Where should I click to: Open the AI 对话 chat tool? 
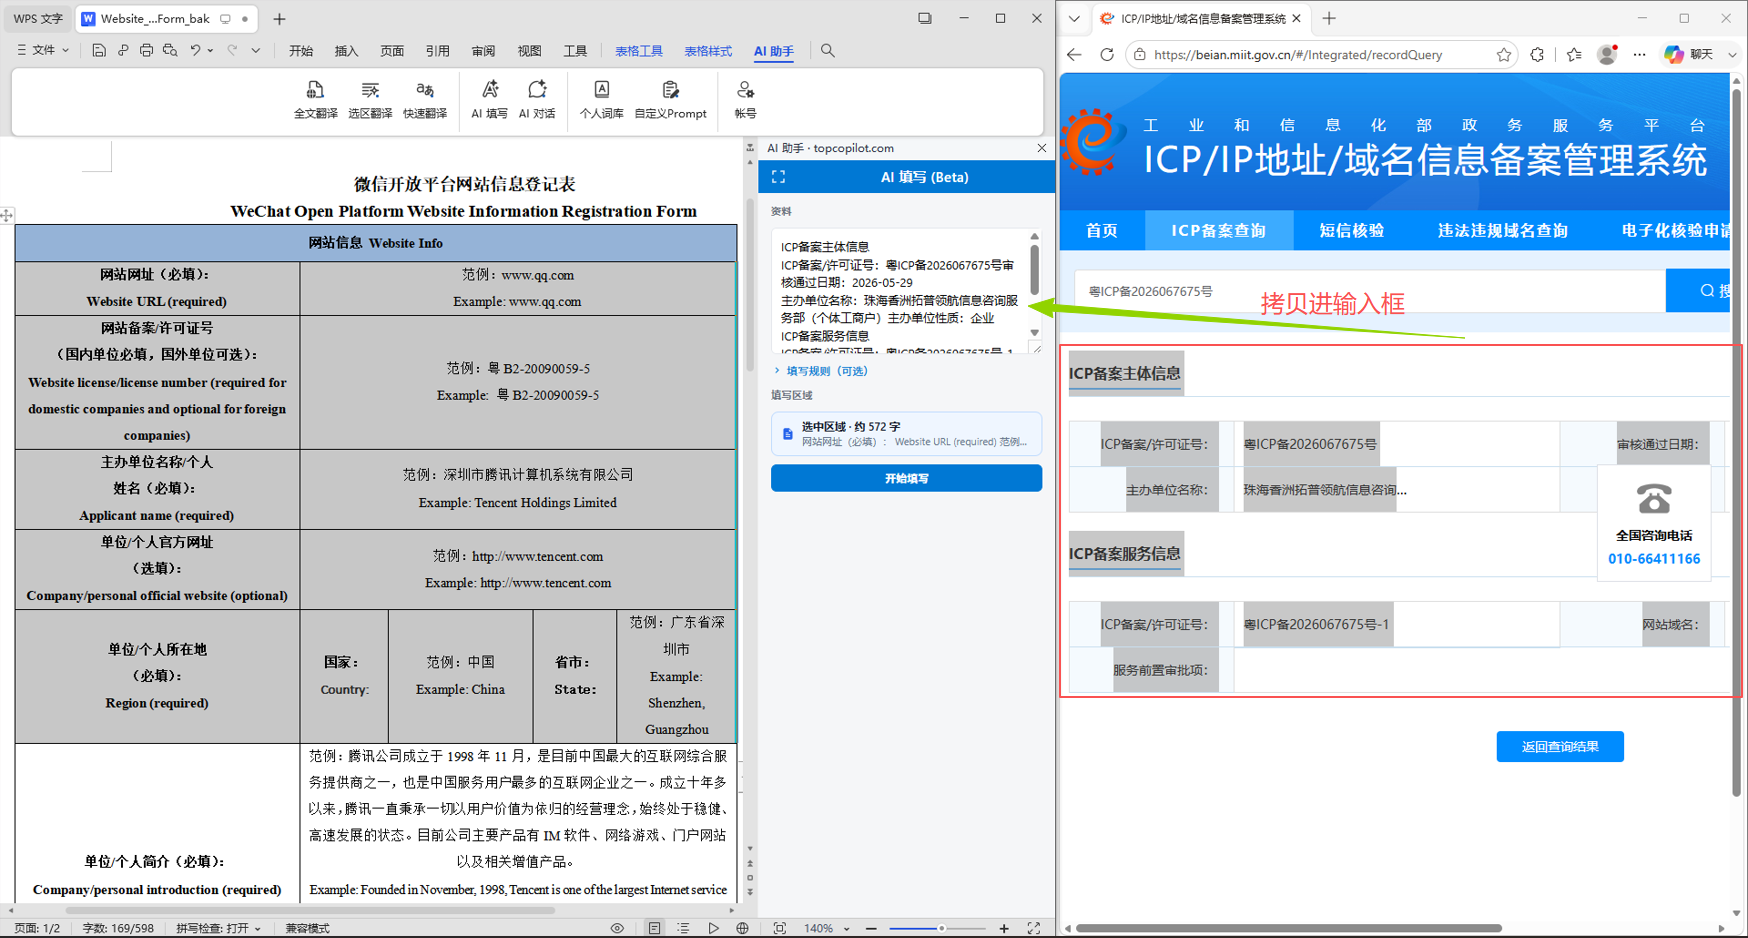[x=537, y=100]
